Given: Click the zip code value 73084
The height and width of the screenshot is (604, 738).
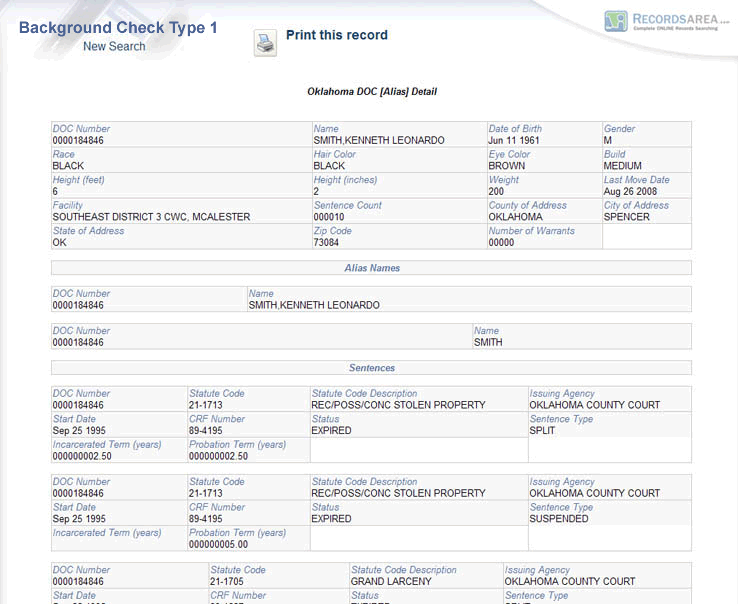Looking at the screenshot, I should coord(328,242).
